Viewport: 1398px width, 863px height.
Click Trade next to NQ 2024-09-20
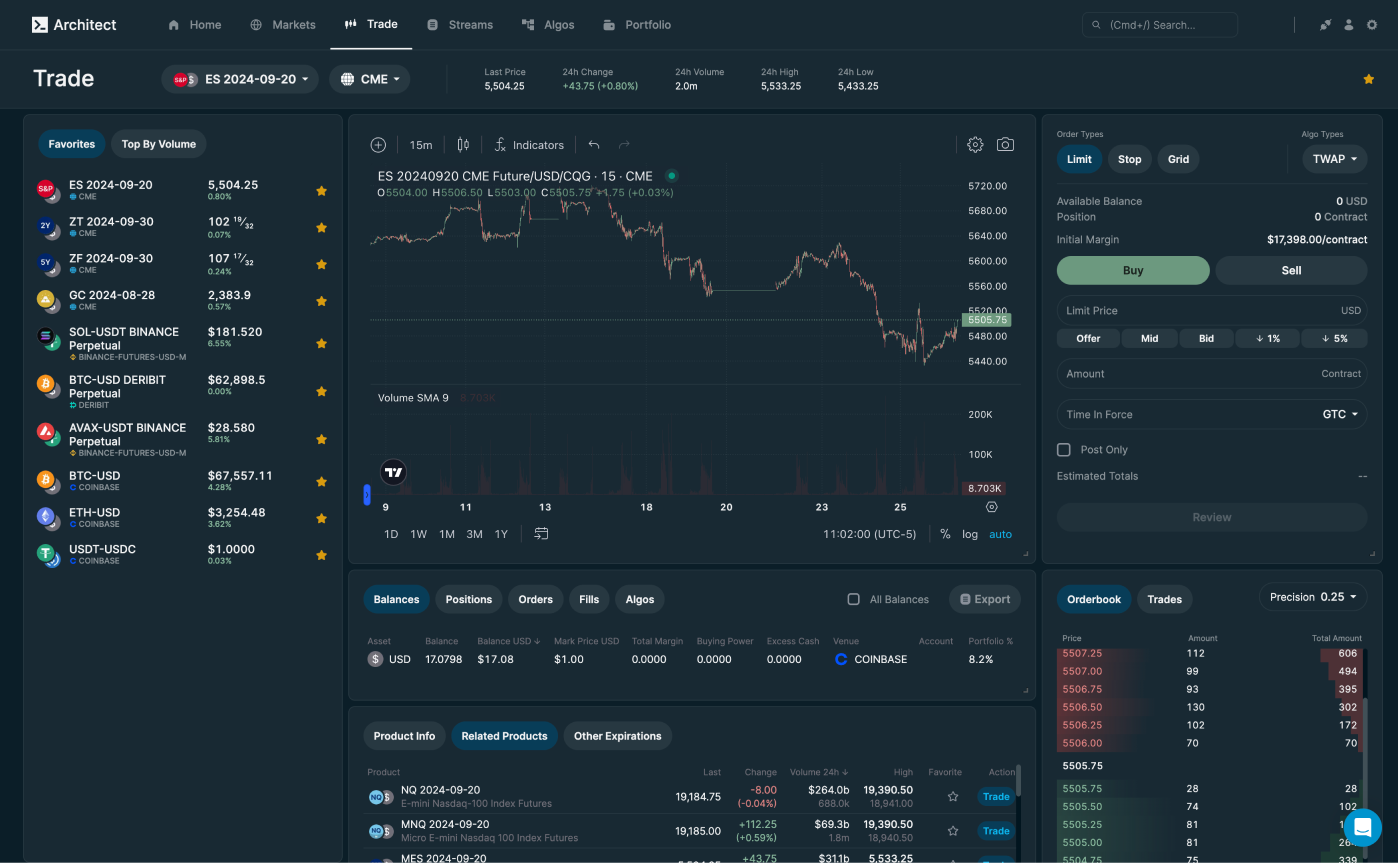point(995,797)
